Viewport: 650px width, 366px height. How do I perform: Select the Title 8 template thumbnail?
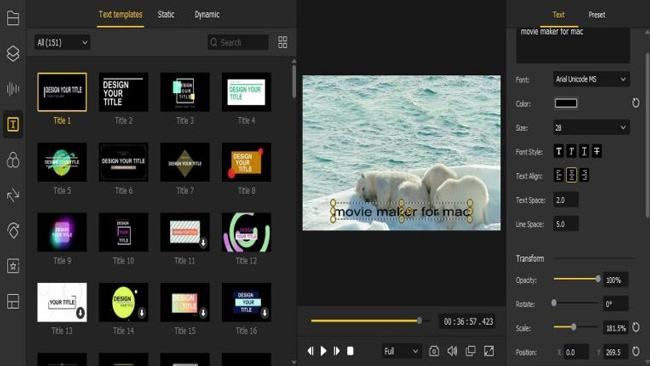[x=246, y=162]
